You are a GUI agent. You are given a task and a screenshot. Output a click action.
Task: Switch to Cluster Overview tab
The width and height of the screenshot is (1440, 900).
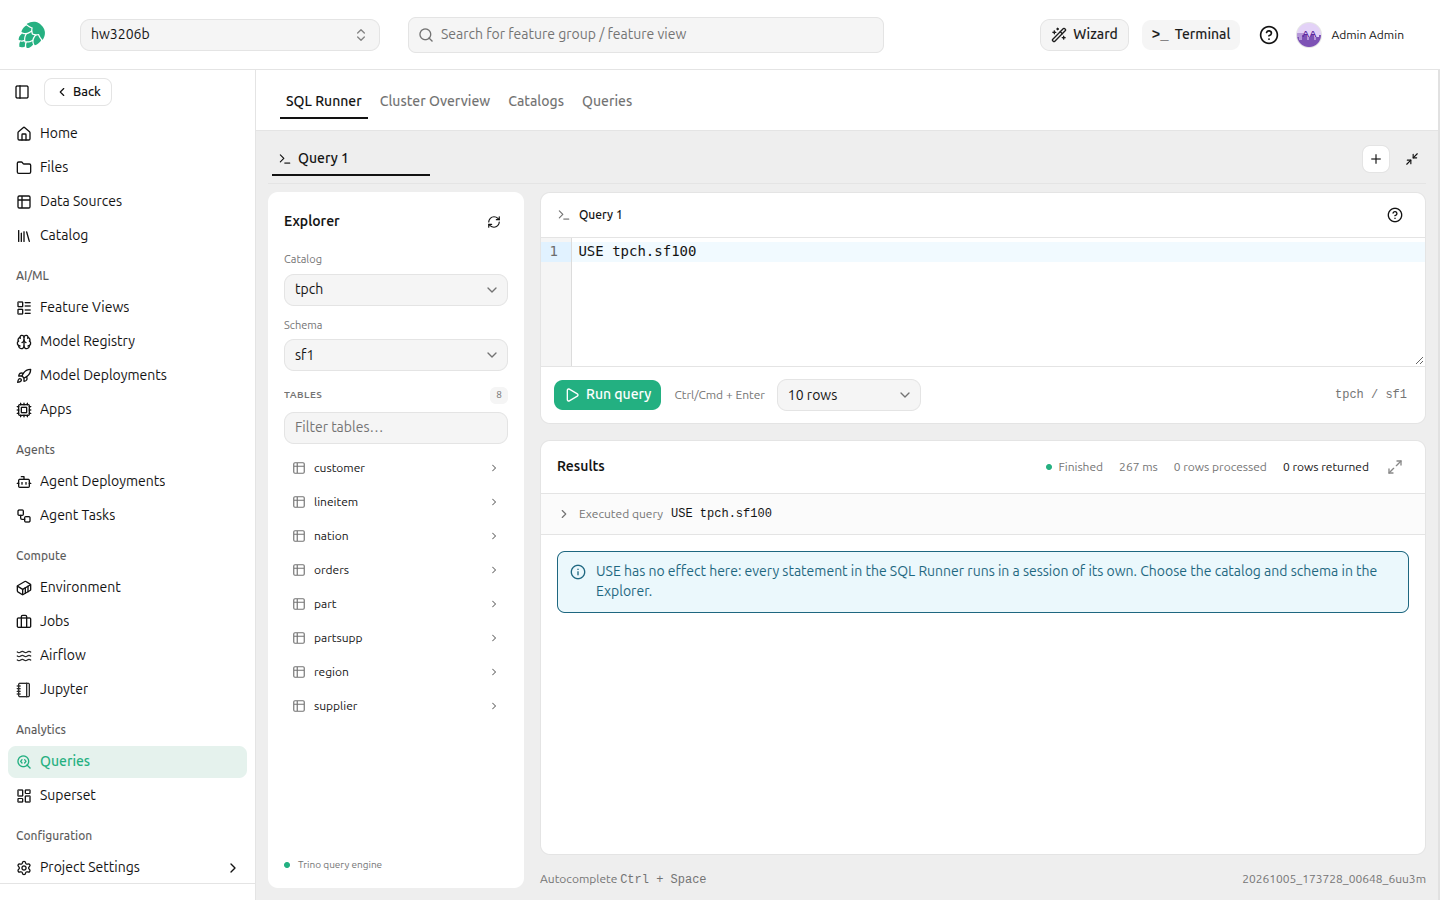pos(435,101)
